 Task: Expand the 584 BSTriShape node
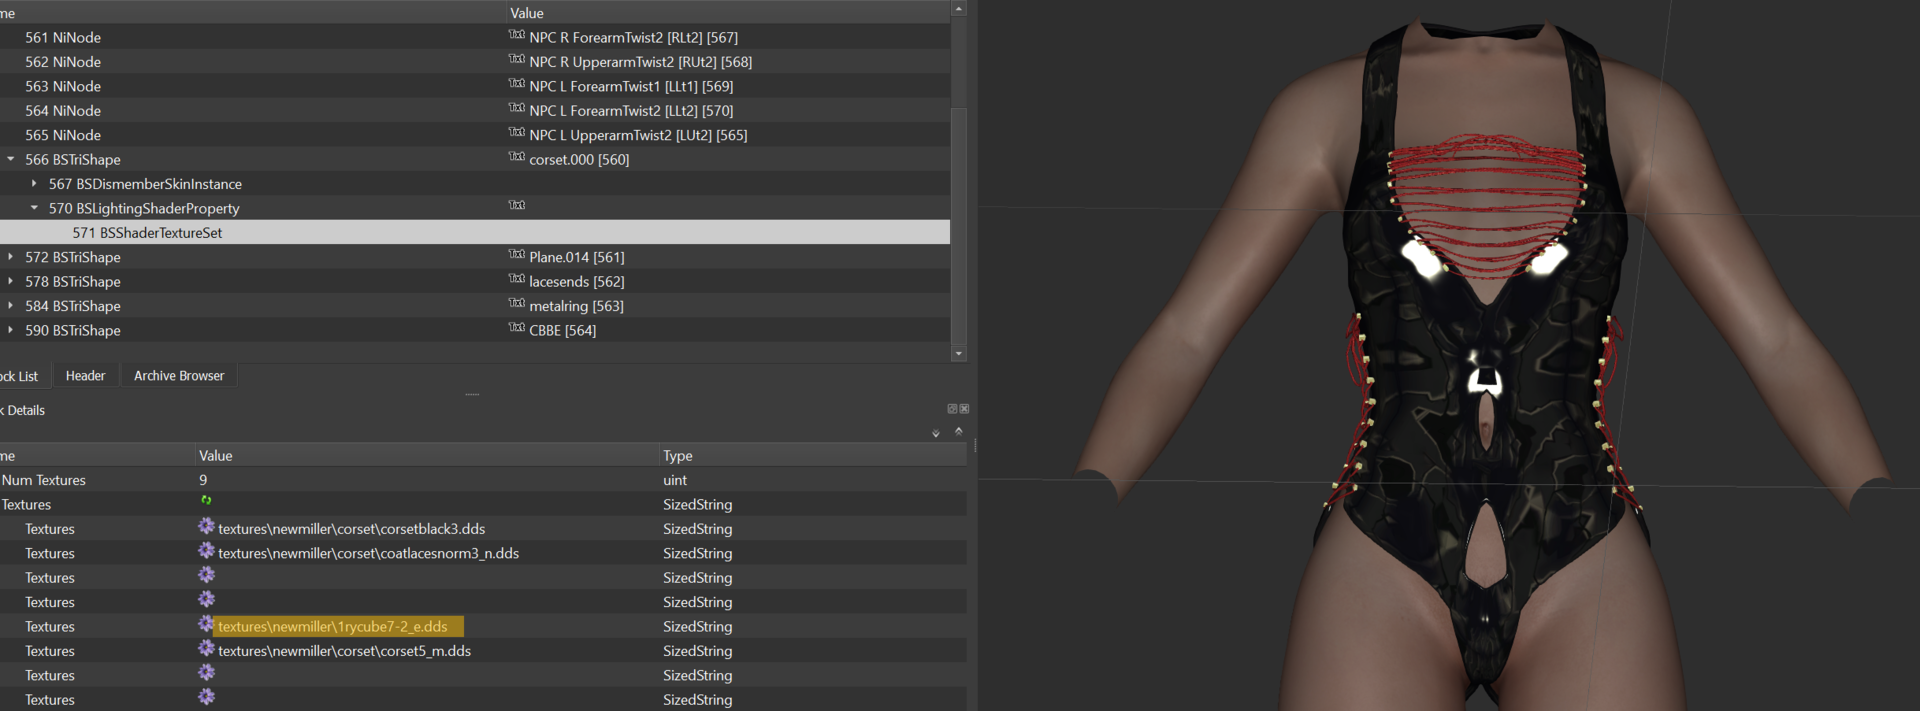coord(11,306)
